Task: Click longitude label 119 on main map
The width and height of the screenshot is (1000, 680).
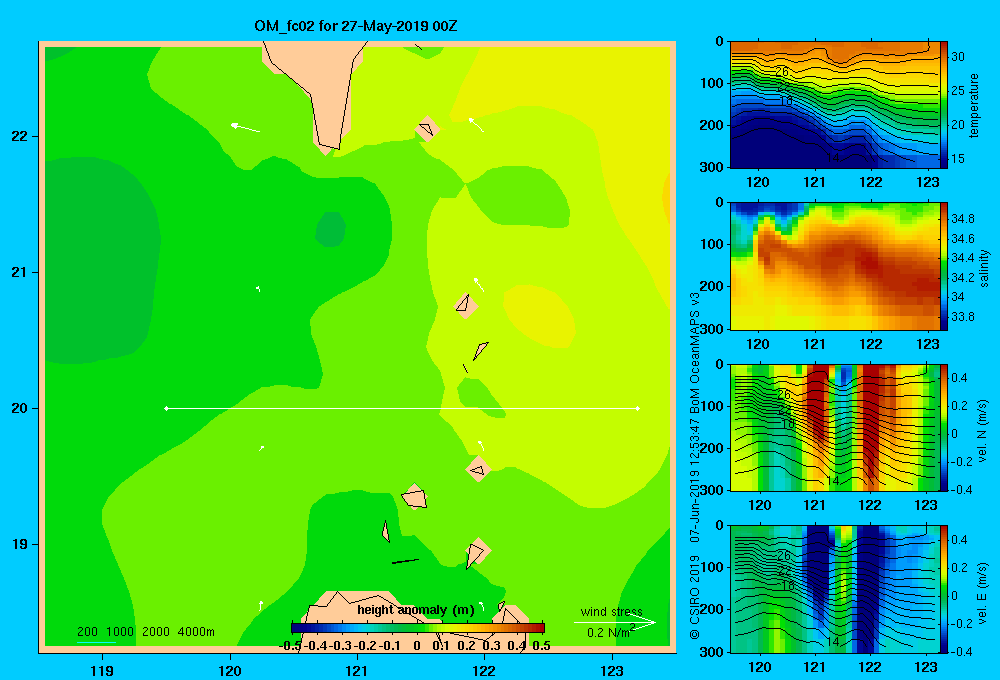Action: [x=102, y=670]
